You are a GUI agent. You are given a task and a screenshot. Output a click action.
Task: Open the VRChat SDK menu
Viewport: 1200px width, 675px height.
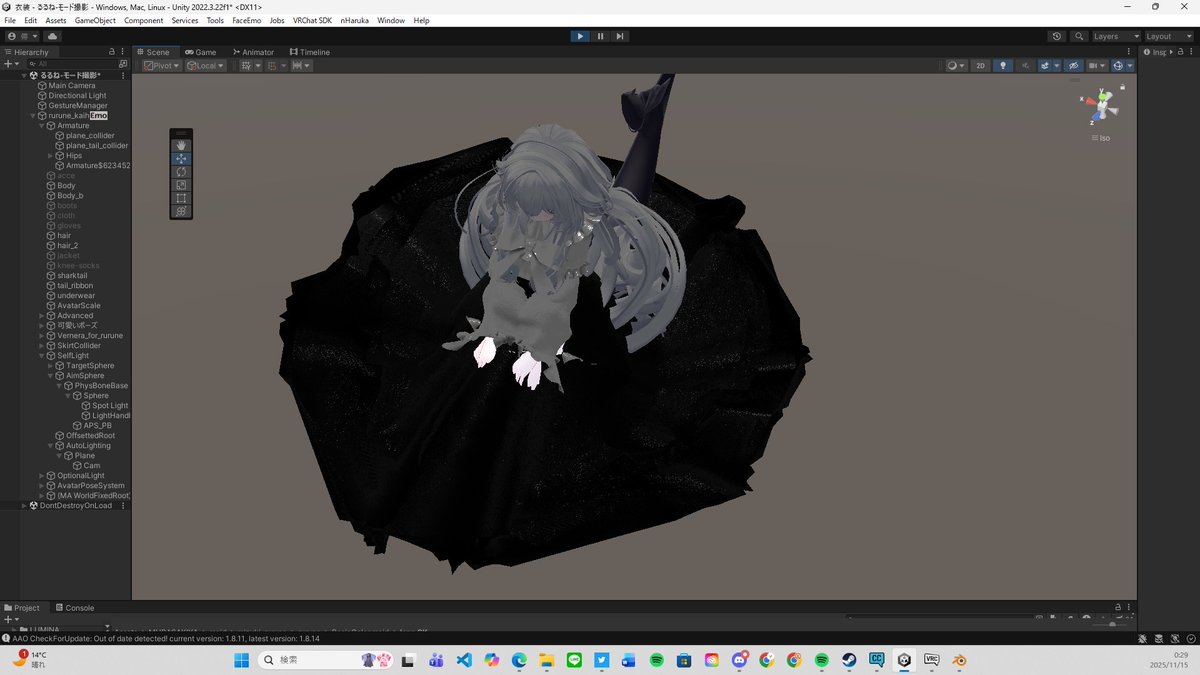(312, 20)
